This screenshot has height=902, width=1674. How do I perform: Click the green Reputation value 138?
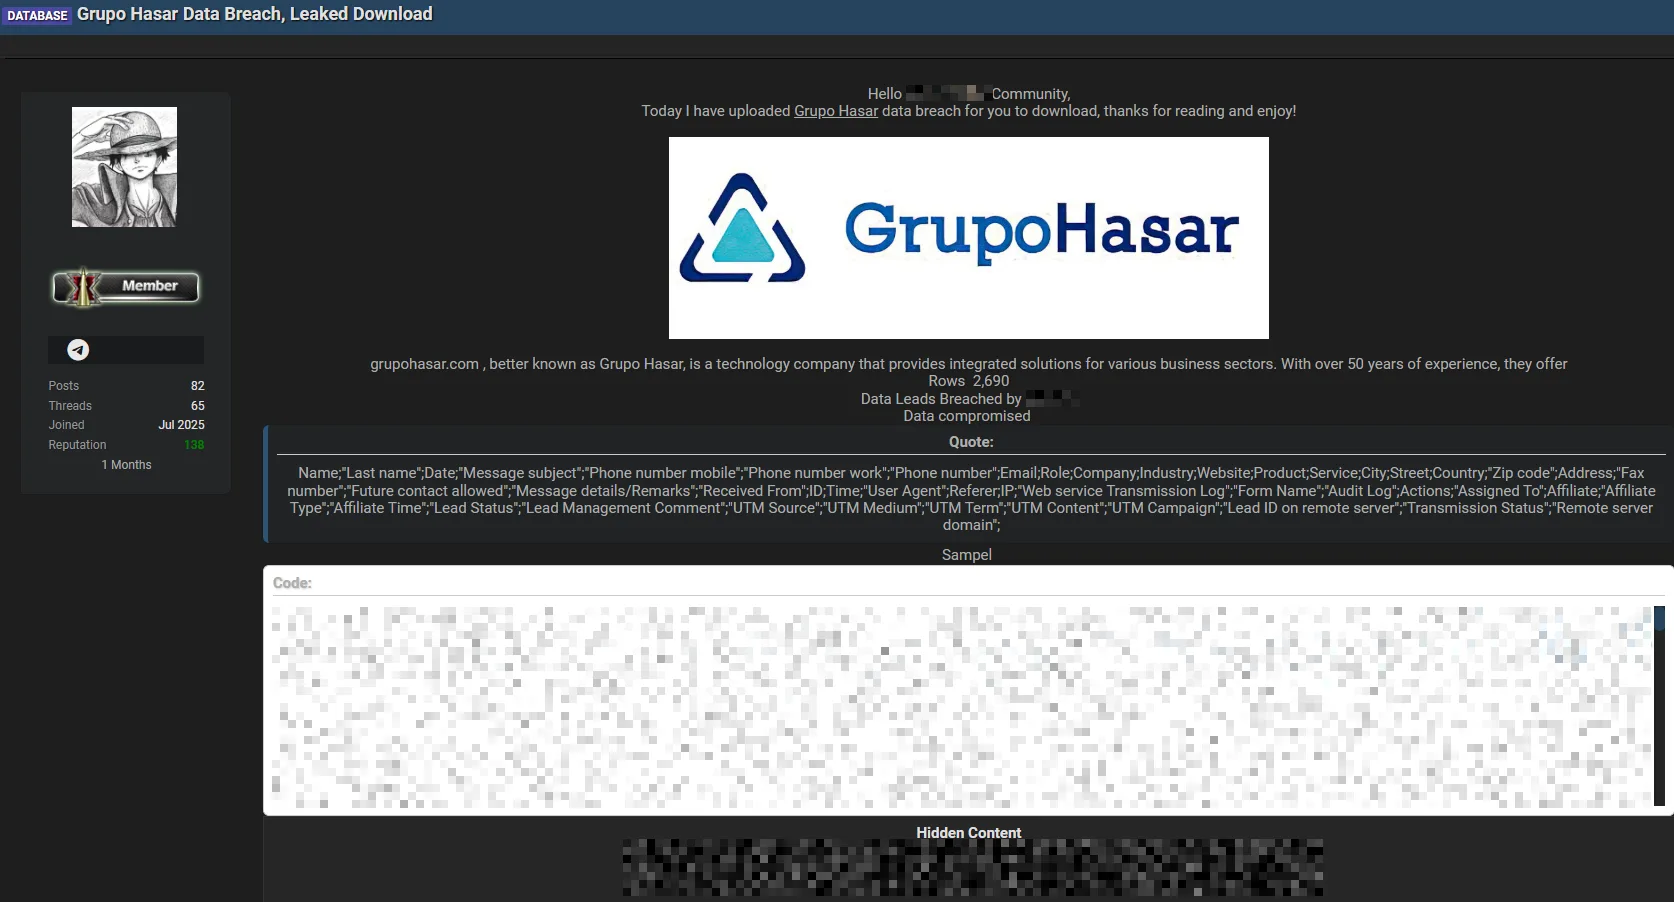(194, 445)
